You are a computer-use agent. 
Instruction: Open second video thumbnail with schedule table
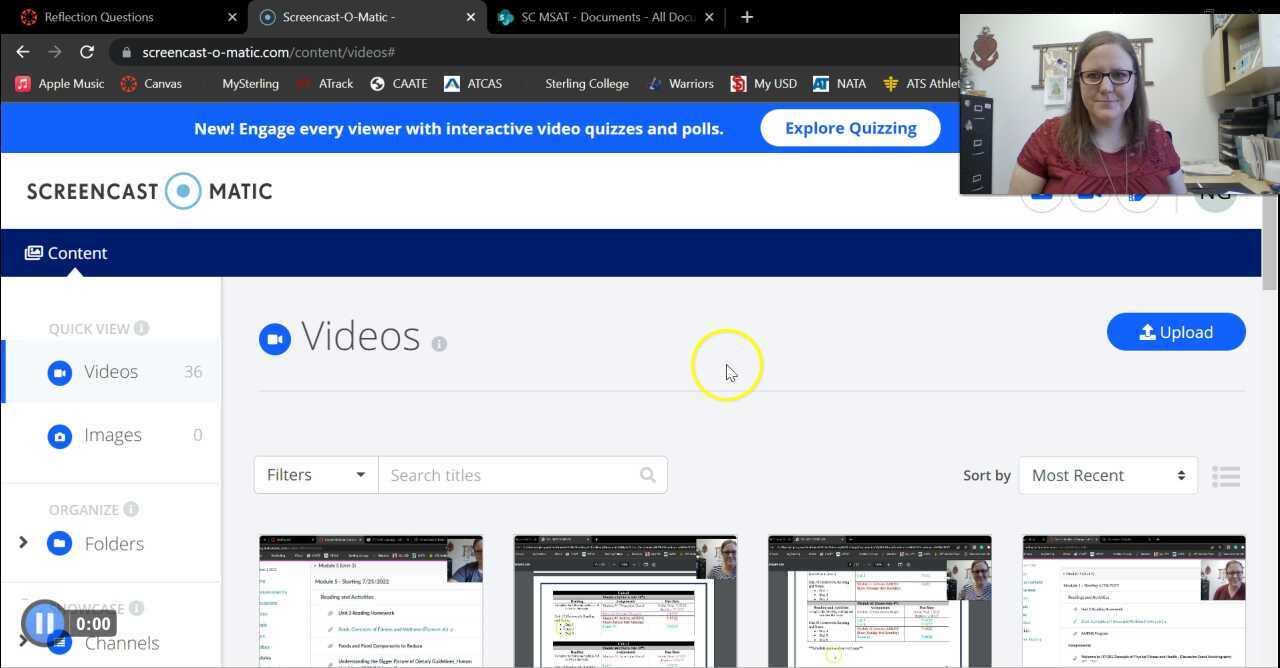tap(625, 601)
